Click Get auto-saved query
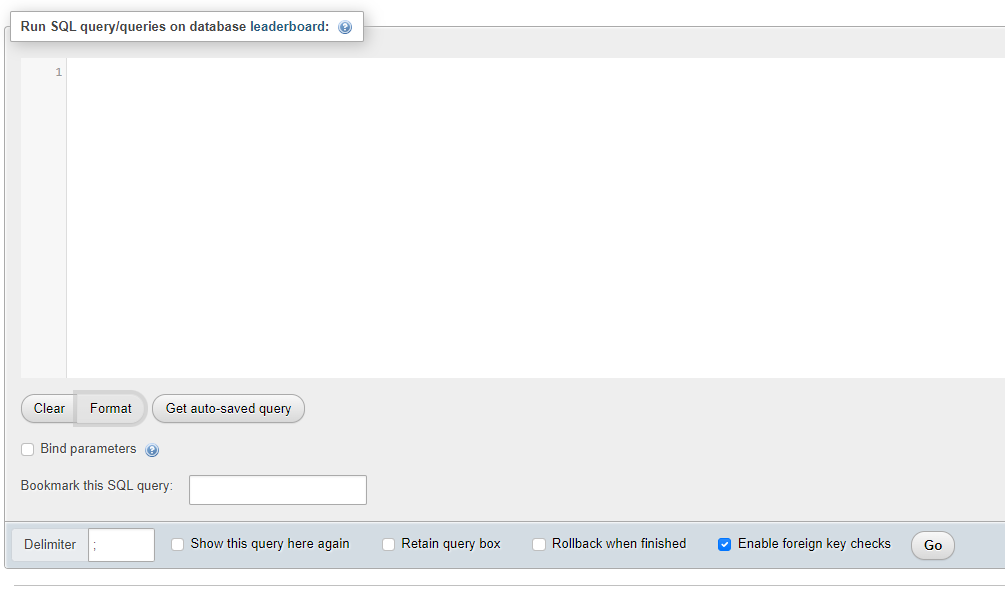 pos(228,408)
